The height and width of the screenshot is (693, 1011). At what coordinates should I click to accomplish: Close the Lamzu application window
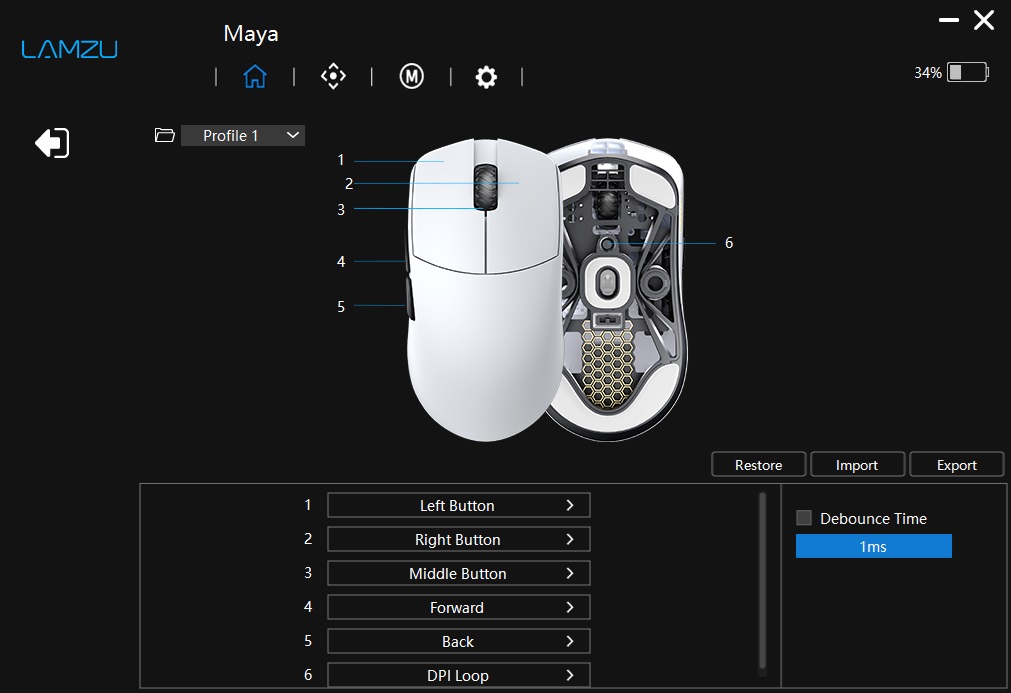pos(984,20)
